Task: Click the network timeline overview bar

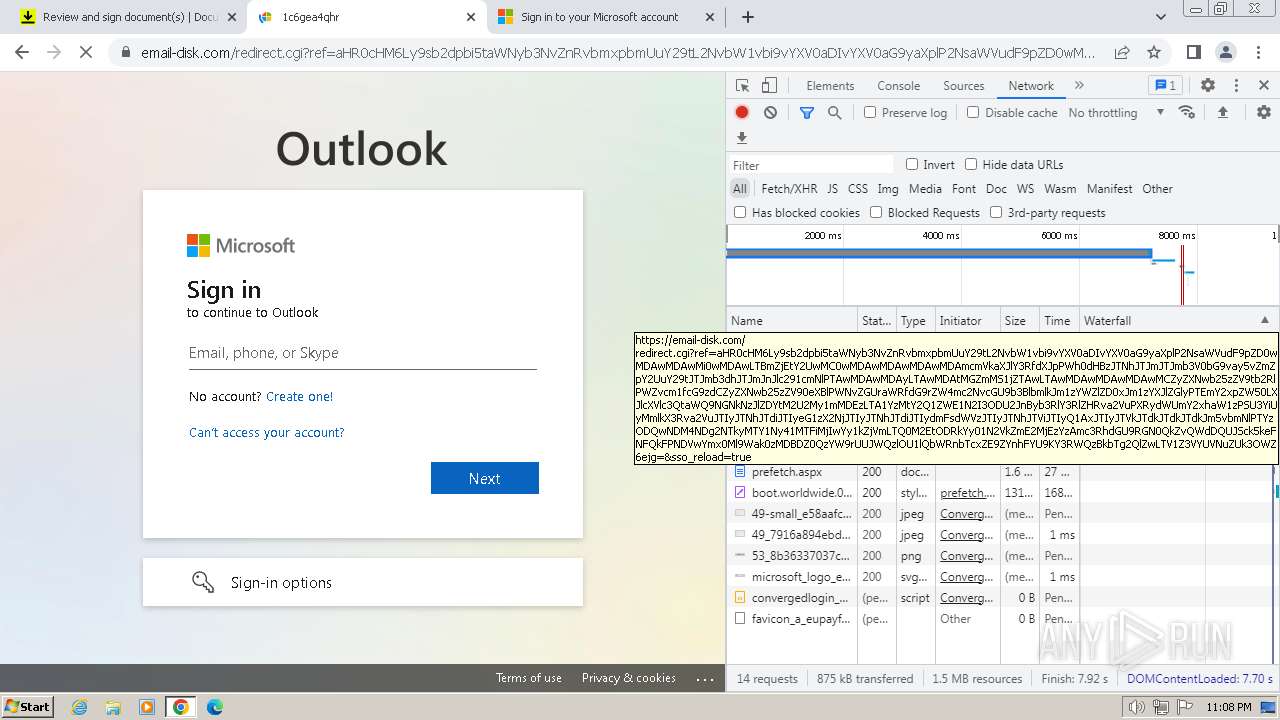Action: pyautogui.click(x=1002, y=266)
